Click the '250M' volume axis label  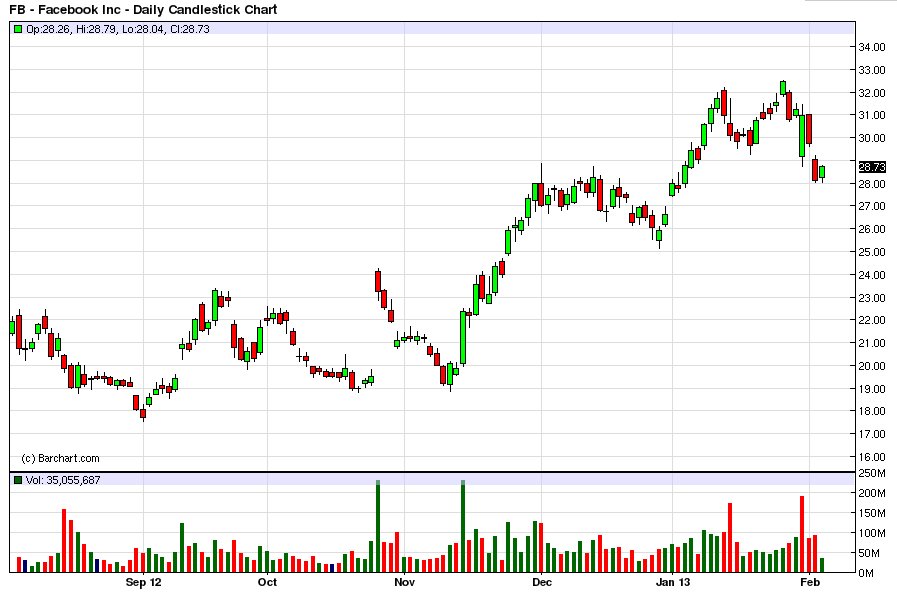point(872,473)
